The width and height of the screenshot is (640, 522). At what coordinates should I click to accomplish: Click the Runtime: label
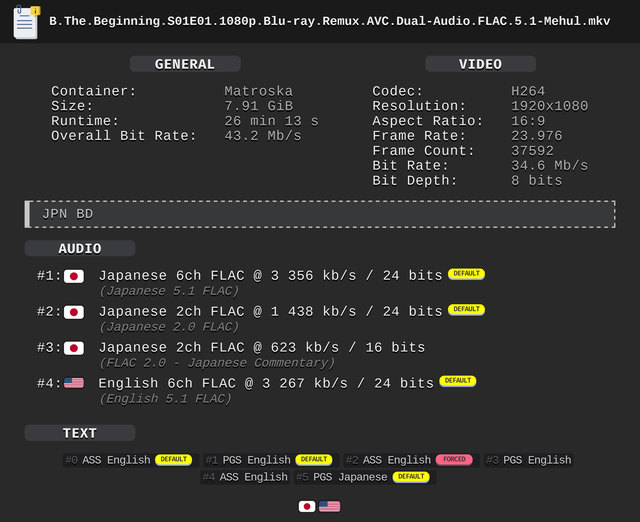pyautogui.click(x=85, y=121)
